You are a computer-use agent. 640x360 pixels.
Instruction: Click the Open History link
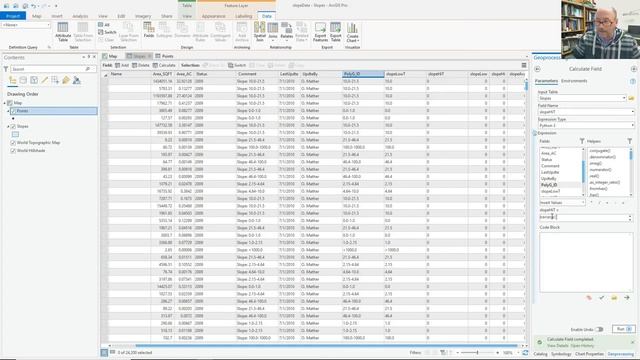click(x=582, y=346)
